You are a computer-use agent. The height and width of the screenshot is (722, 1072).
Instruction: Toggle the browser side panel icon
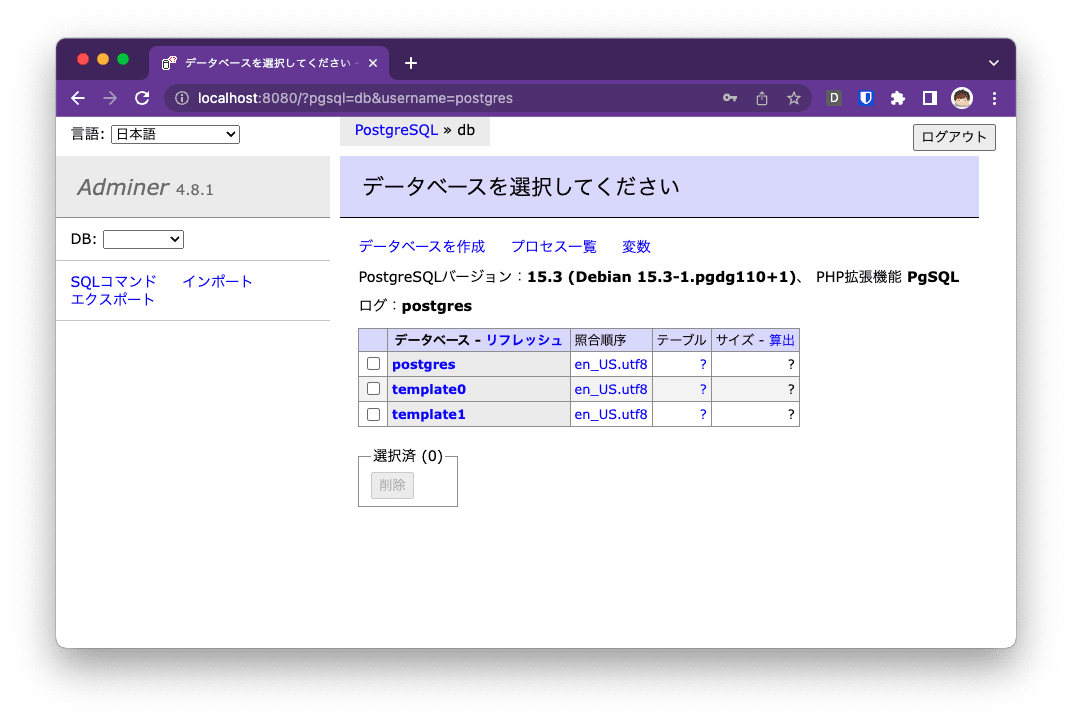tap(929, 98)
